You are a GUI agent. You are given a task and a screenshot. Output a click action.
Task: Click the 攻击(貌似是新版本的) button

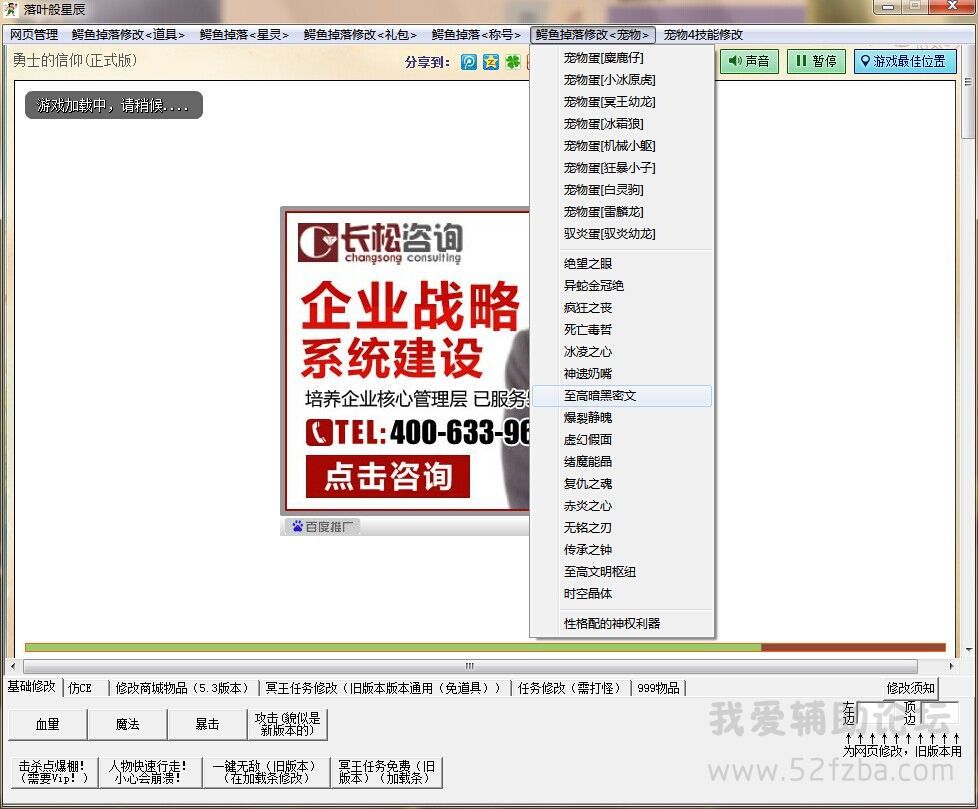(288, 724)
